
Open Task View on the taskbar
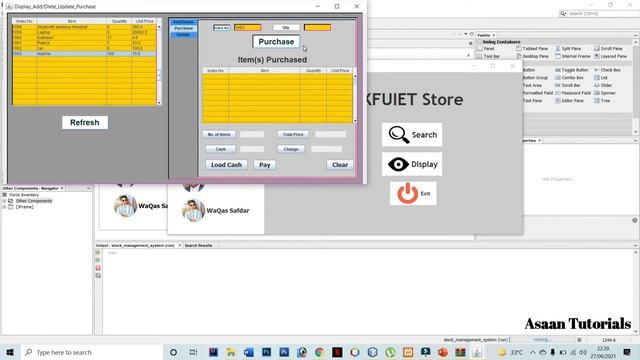(193, 352)
